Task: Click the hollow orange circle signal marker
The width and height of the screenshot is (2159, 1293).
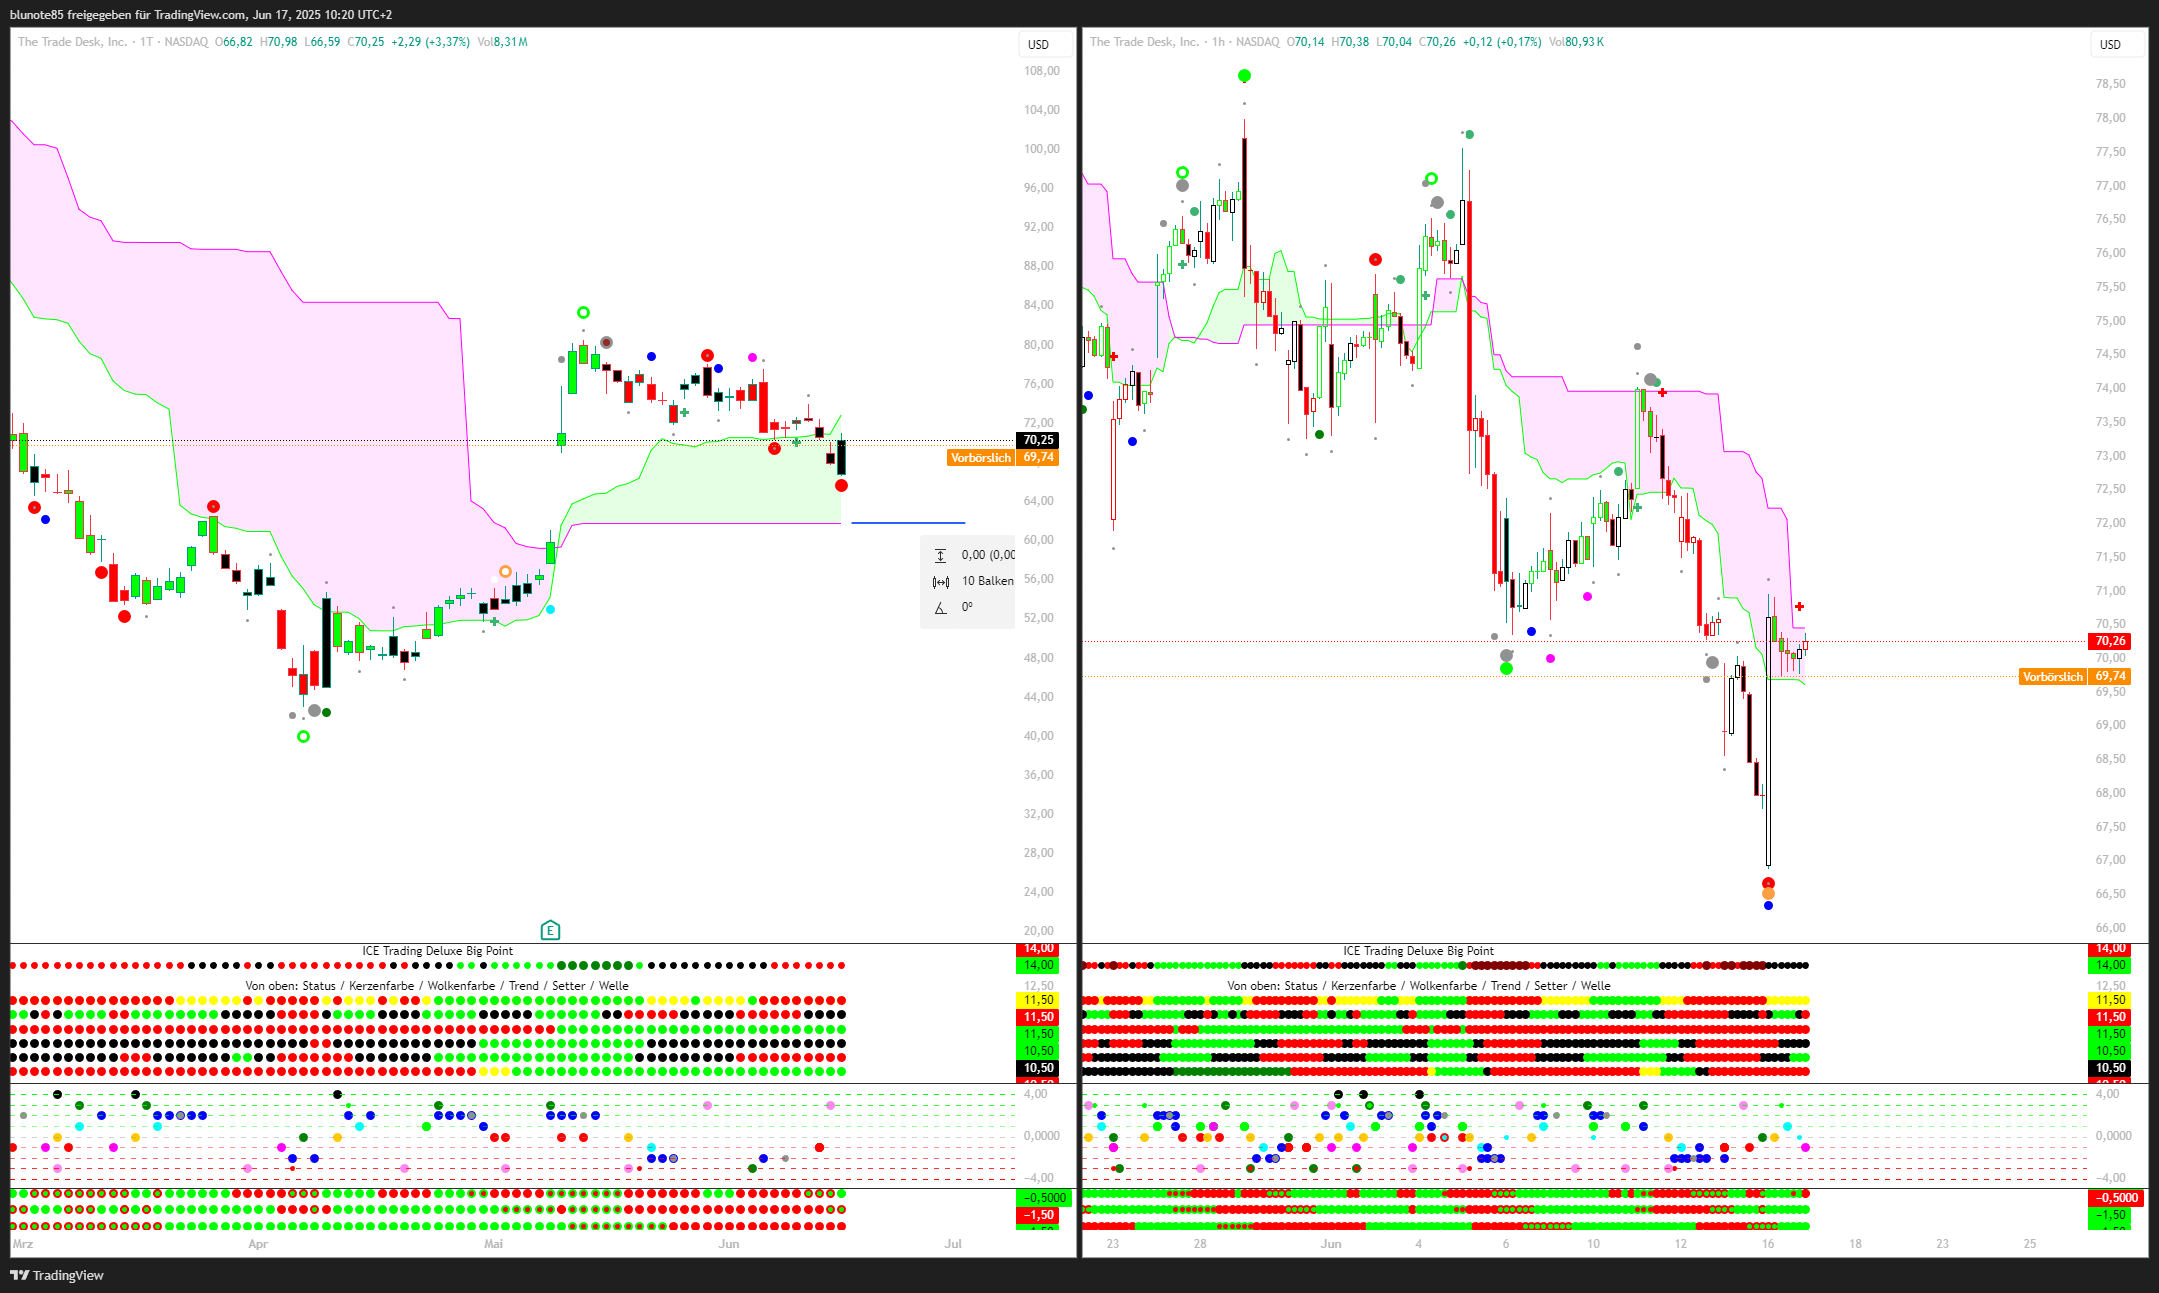Action: coord(505,572)
